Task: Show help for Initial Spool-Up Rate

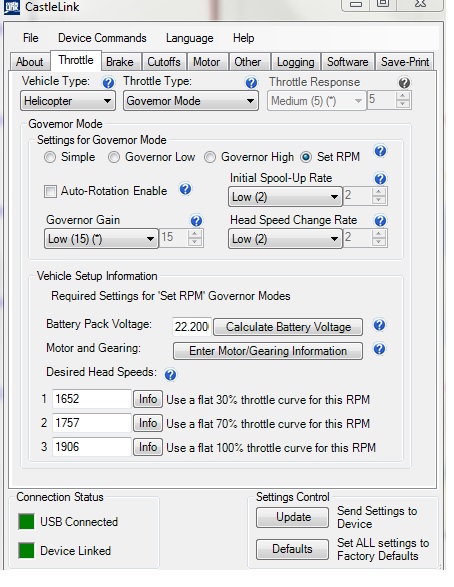Action: [x=380, y=179]
